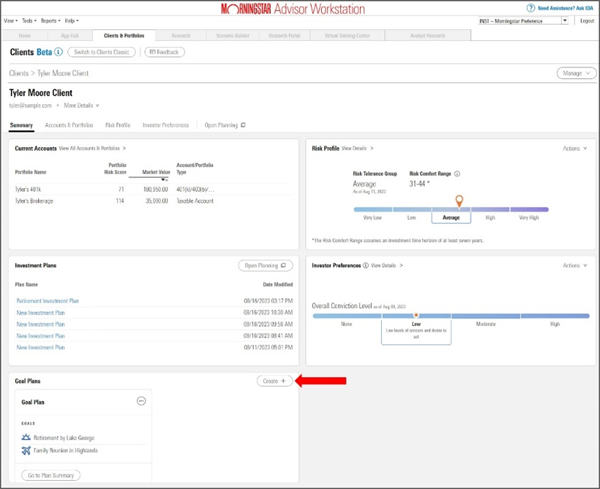Open New Investment Plan modified 08:41 AM
The height and width of the screenshot is (489, 600).
(x=41, y=336)
